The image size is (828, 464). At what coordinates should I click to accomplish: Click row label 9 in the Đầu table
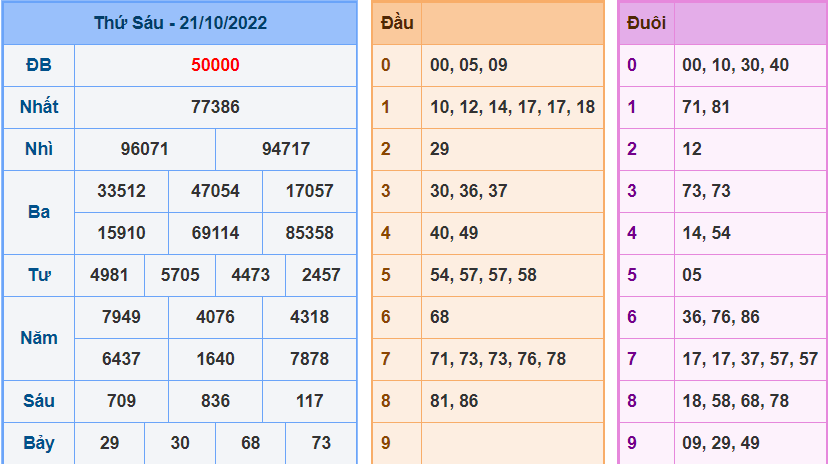click(386, 443)
